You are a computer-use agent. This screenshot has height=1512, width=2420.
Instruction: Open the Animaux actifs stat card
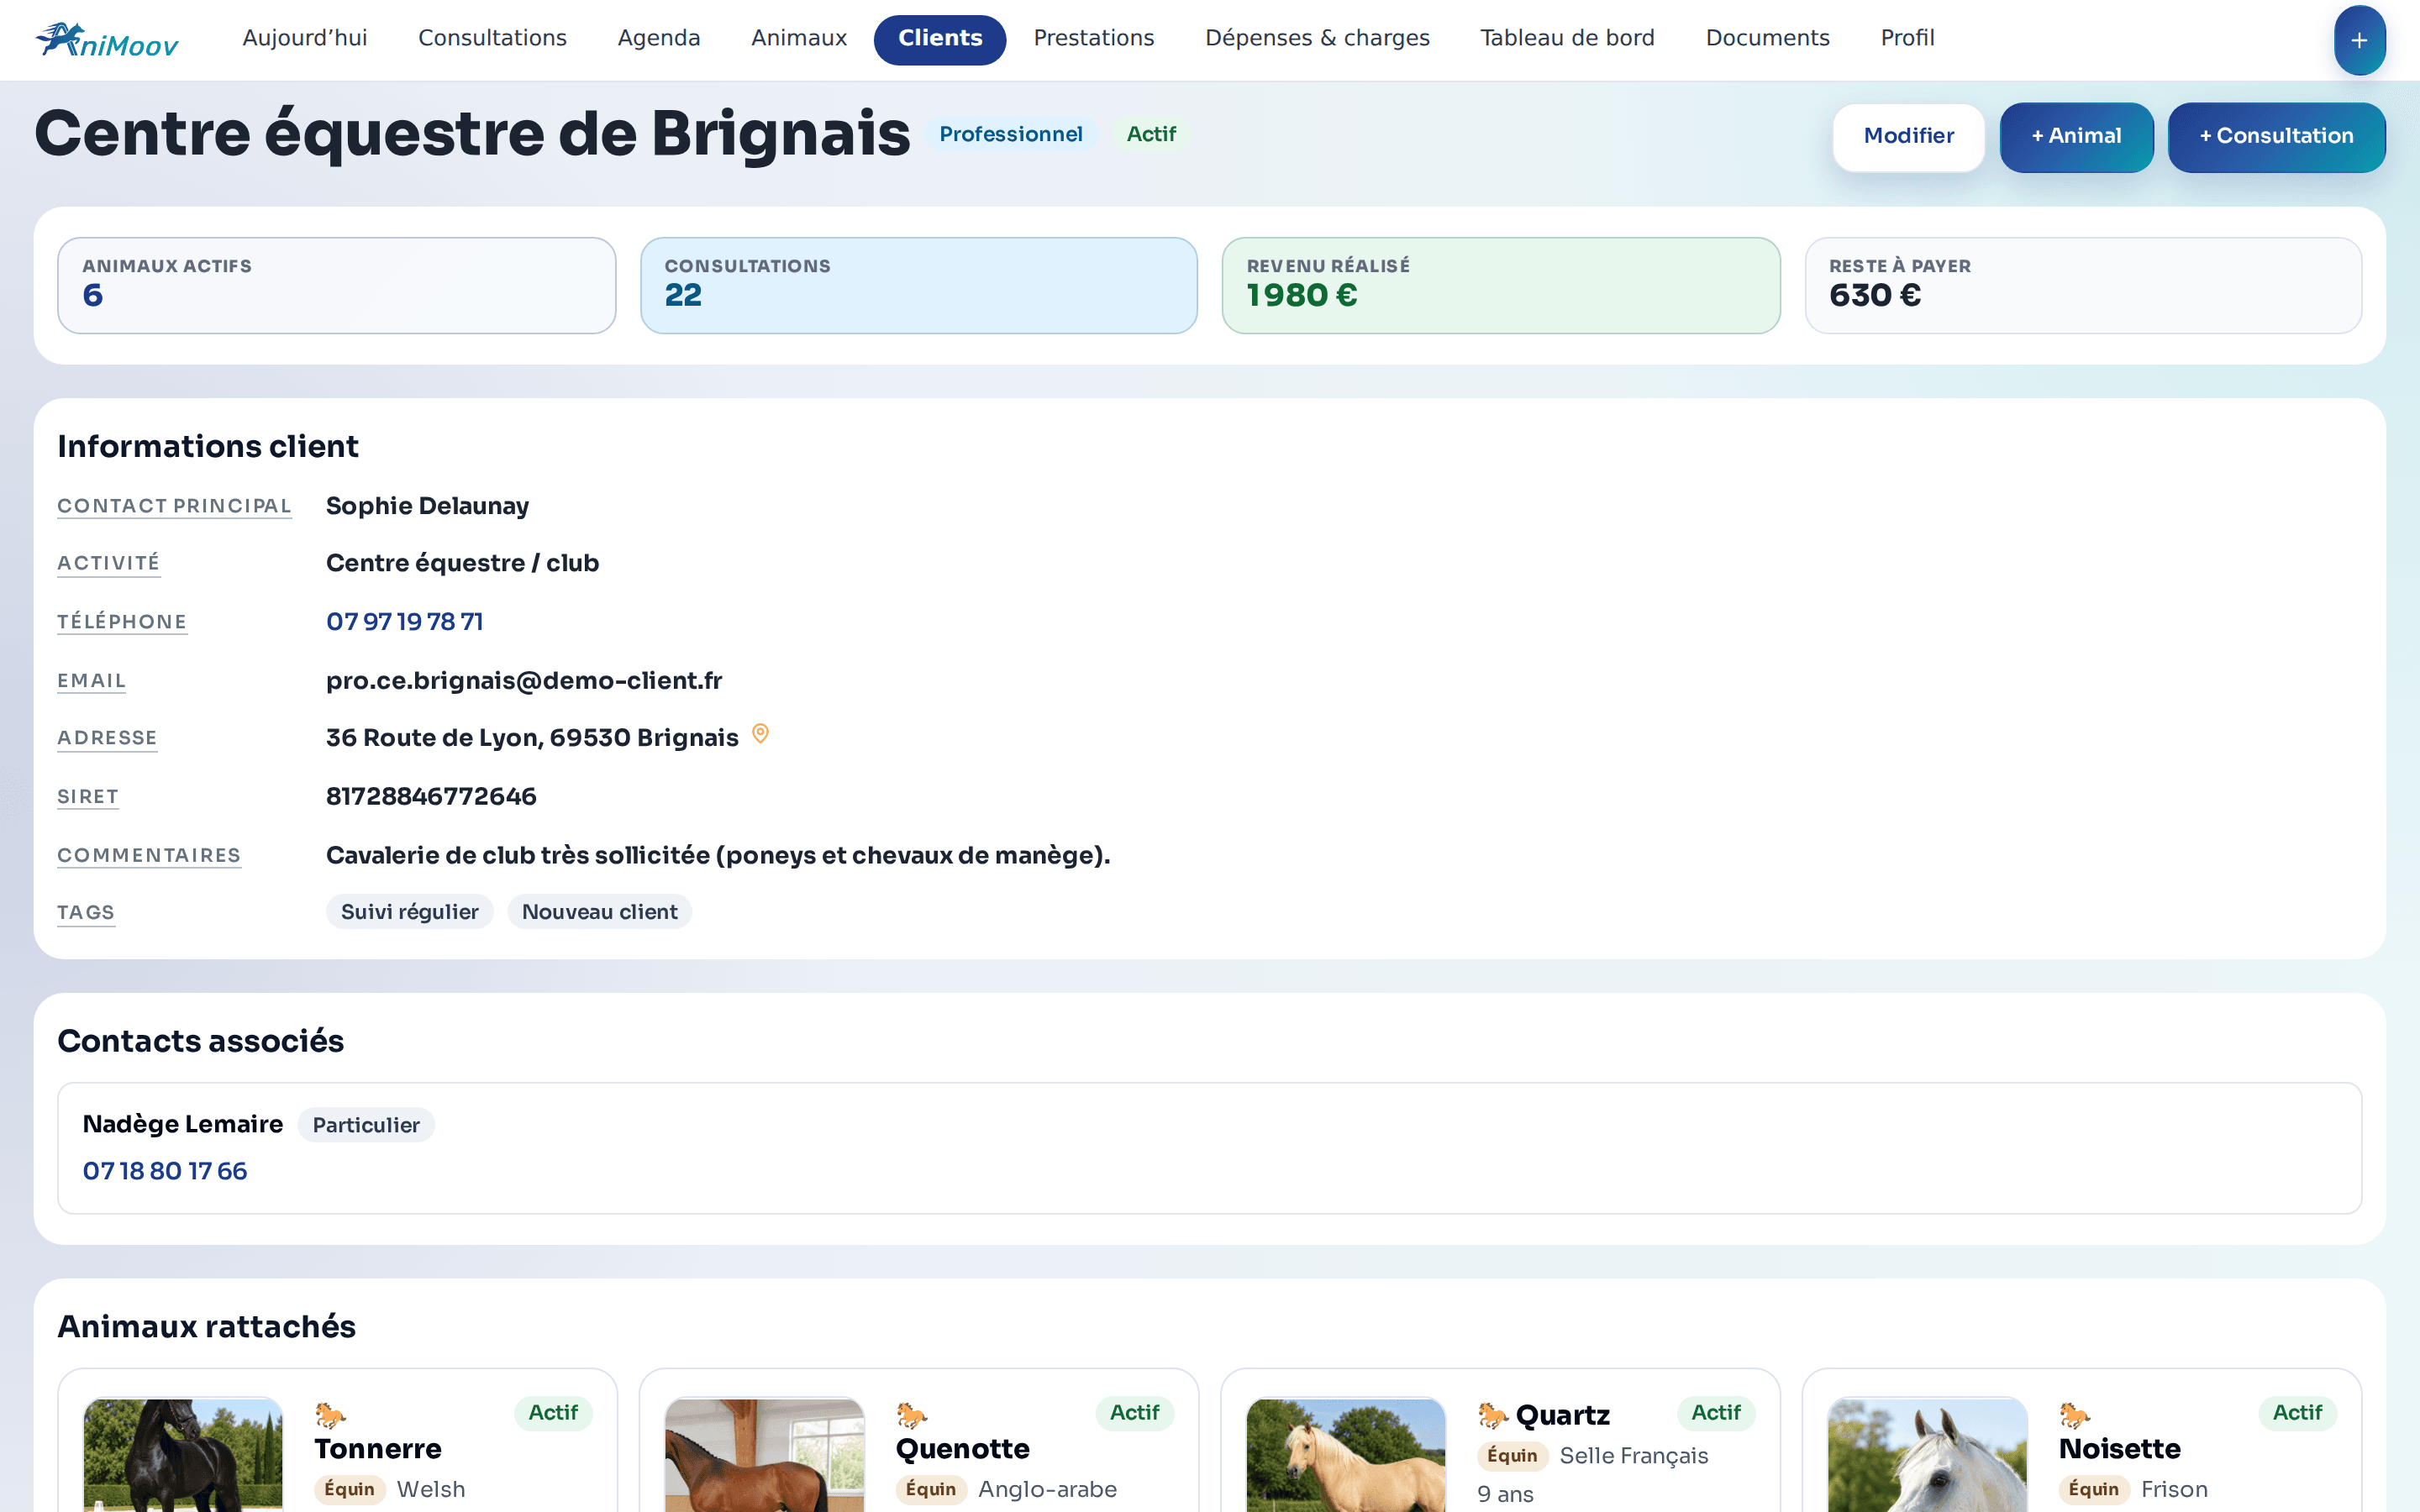pos(337,285)
